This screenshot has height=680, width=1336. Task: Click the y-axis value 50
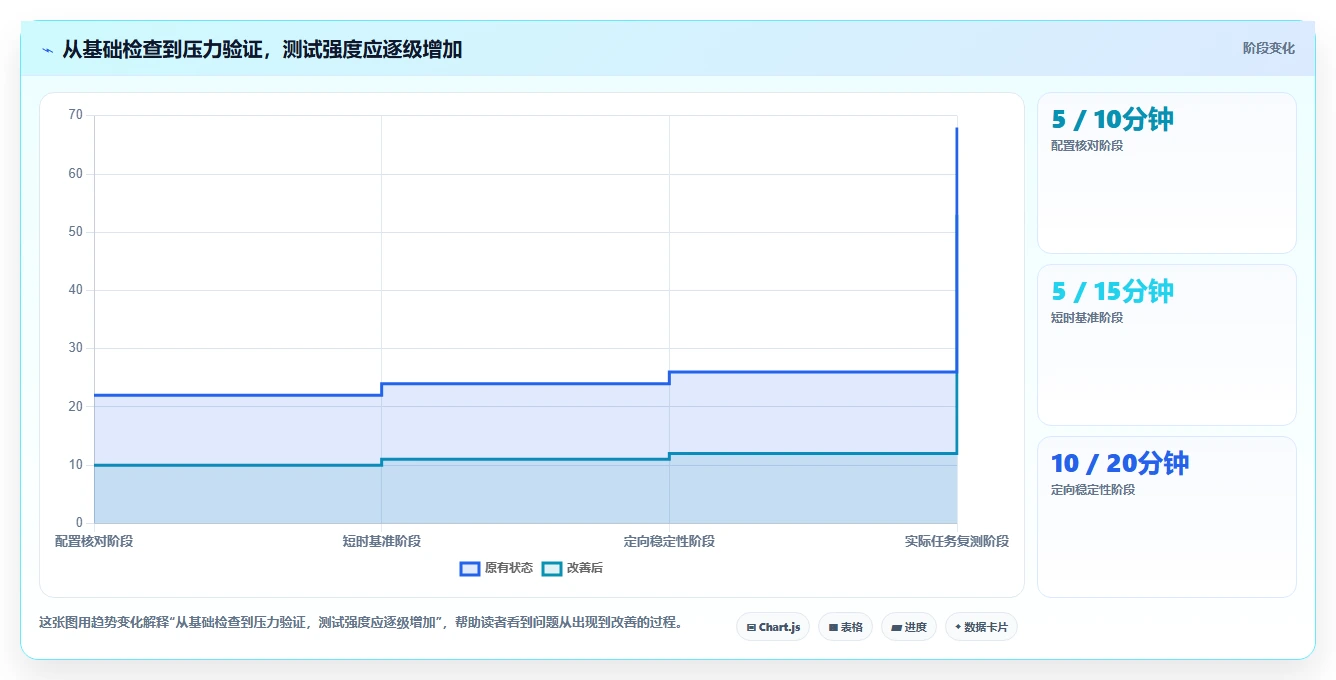76,232
